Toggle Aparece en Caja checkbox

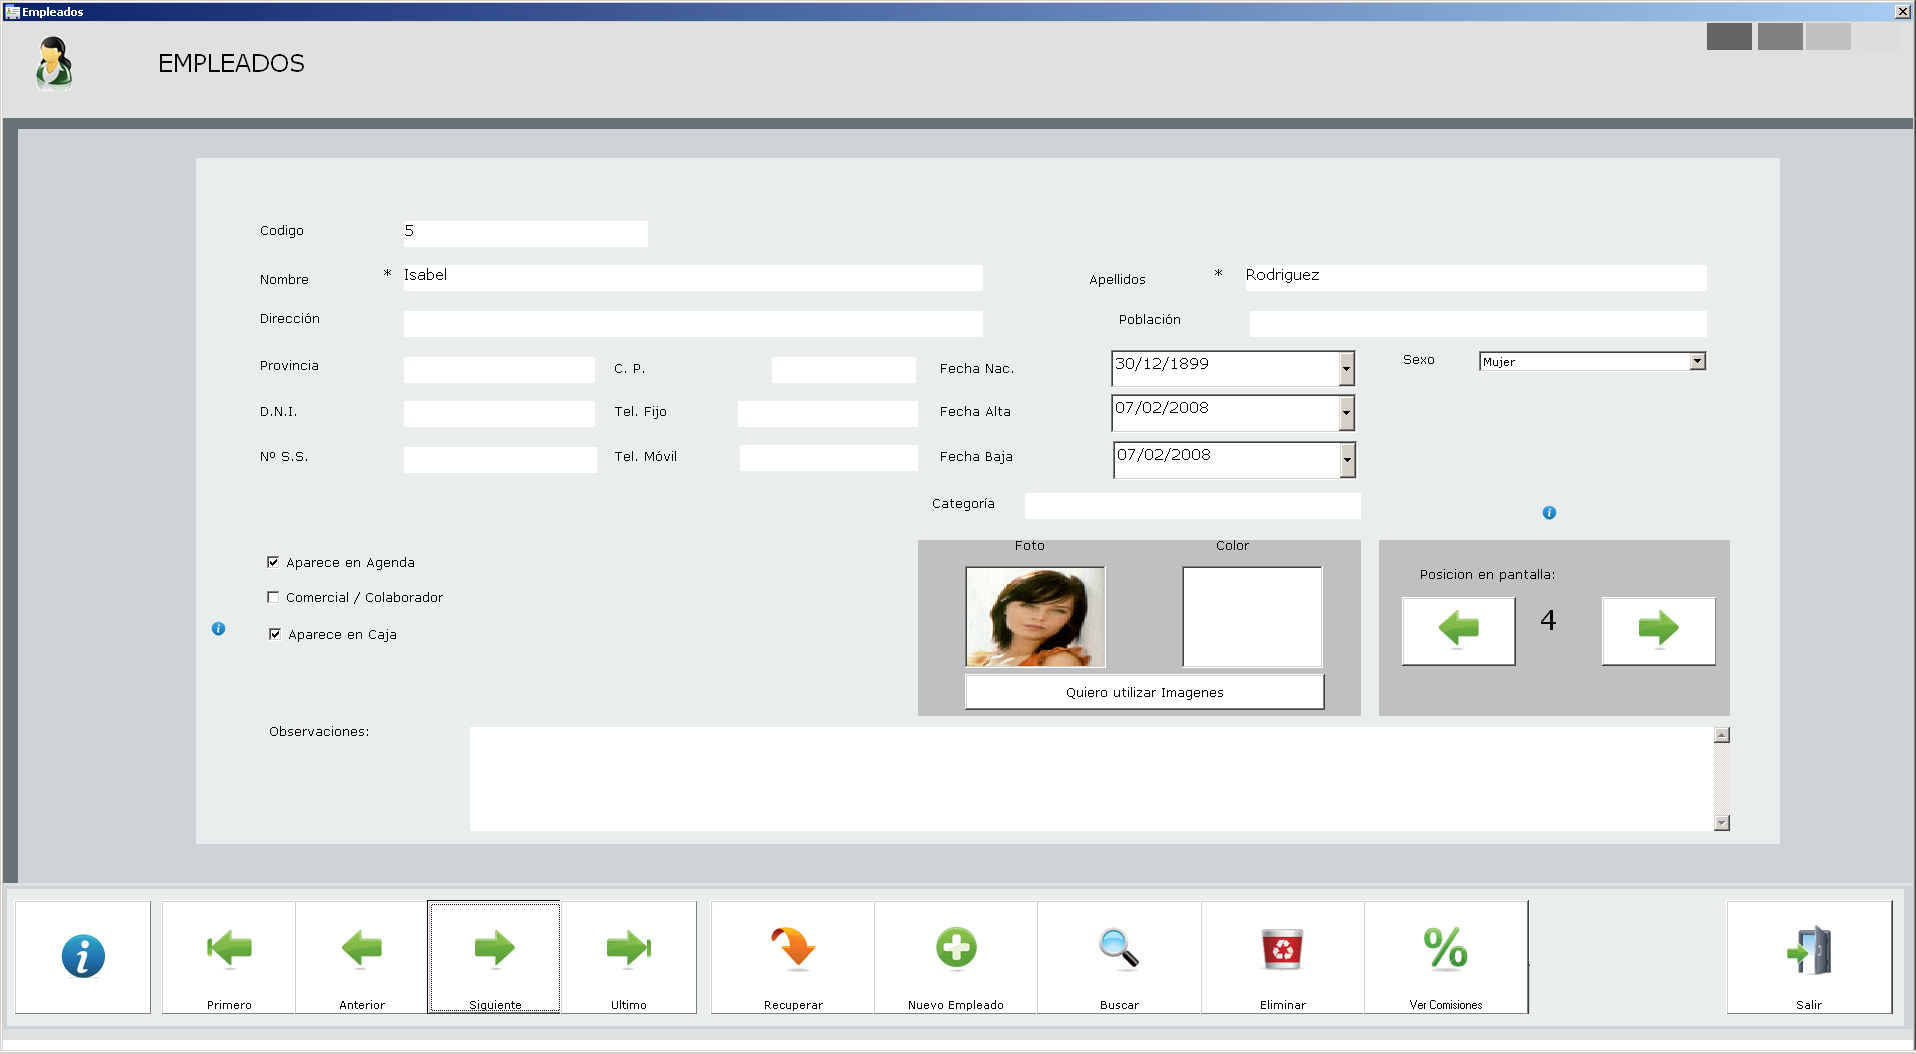(x=275, y=634)
